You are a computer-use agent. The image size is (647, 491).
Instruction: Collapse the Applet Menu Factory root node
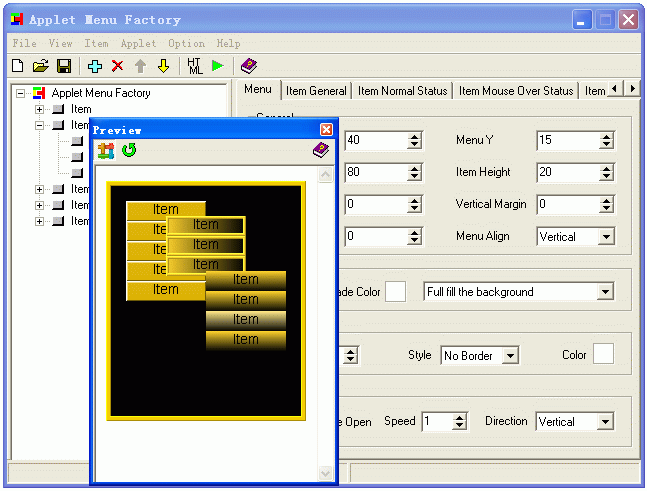tap(20, 94)
